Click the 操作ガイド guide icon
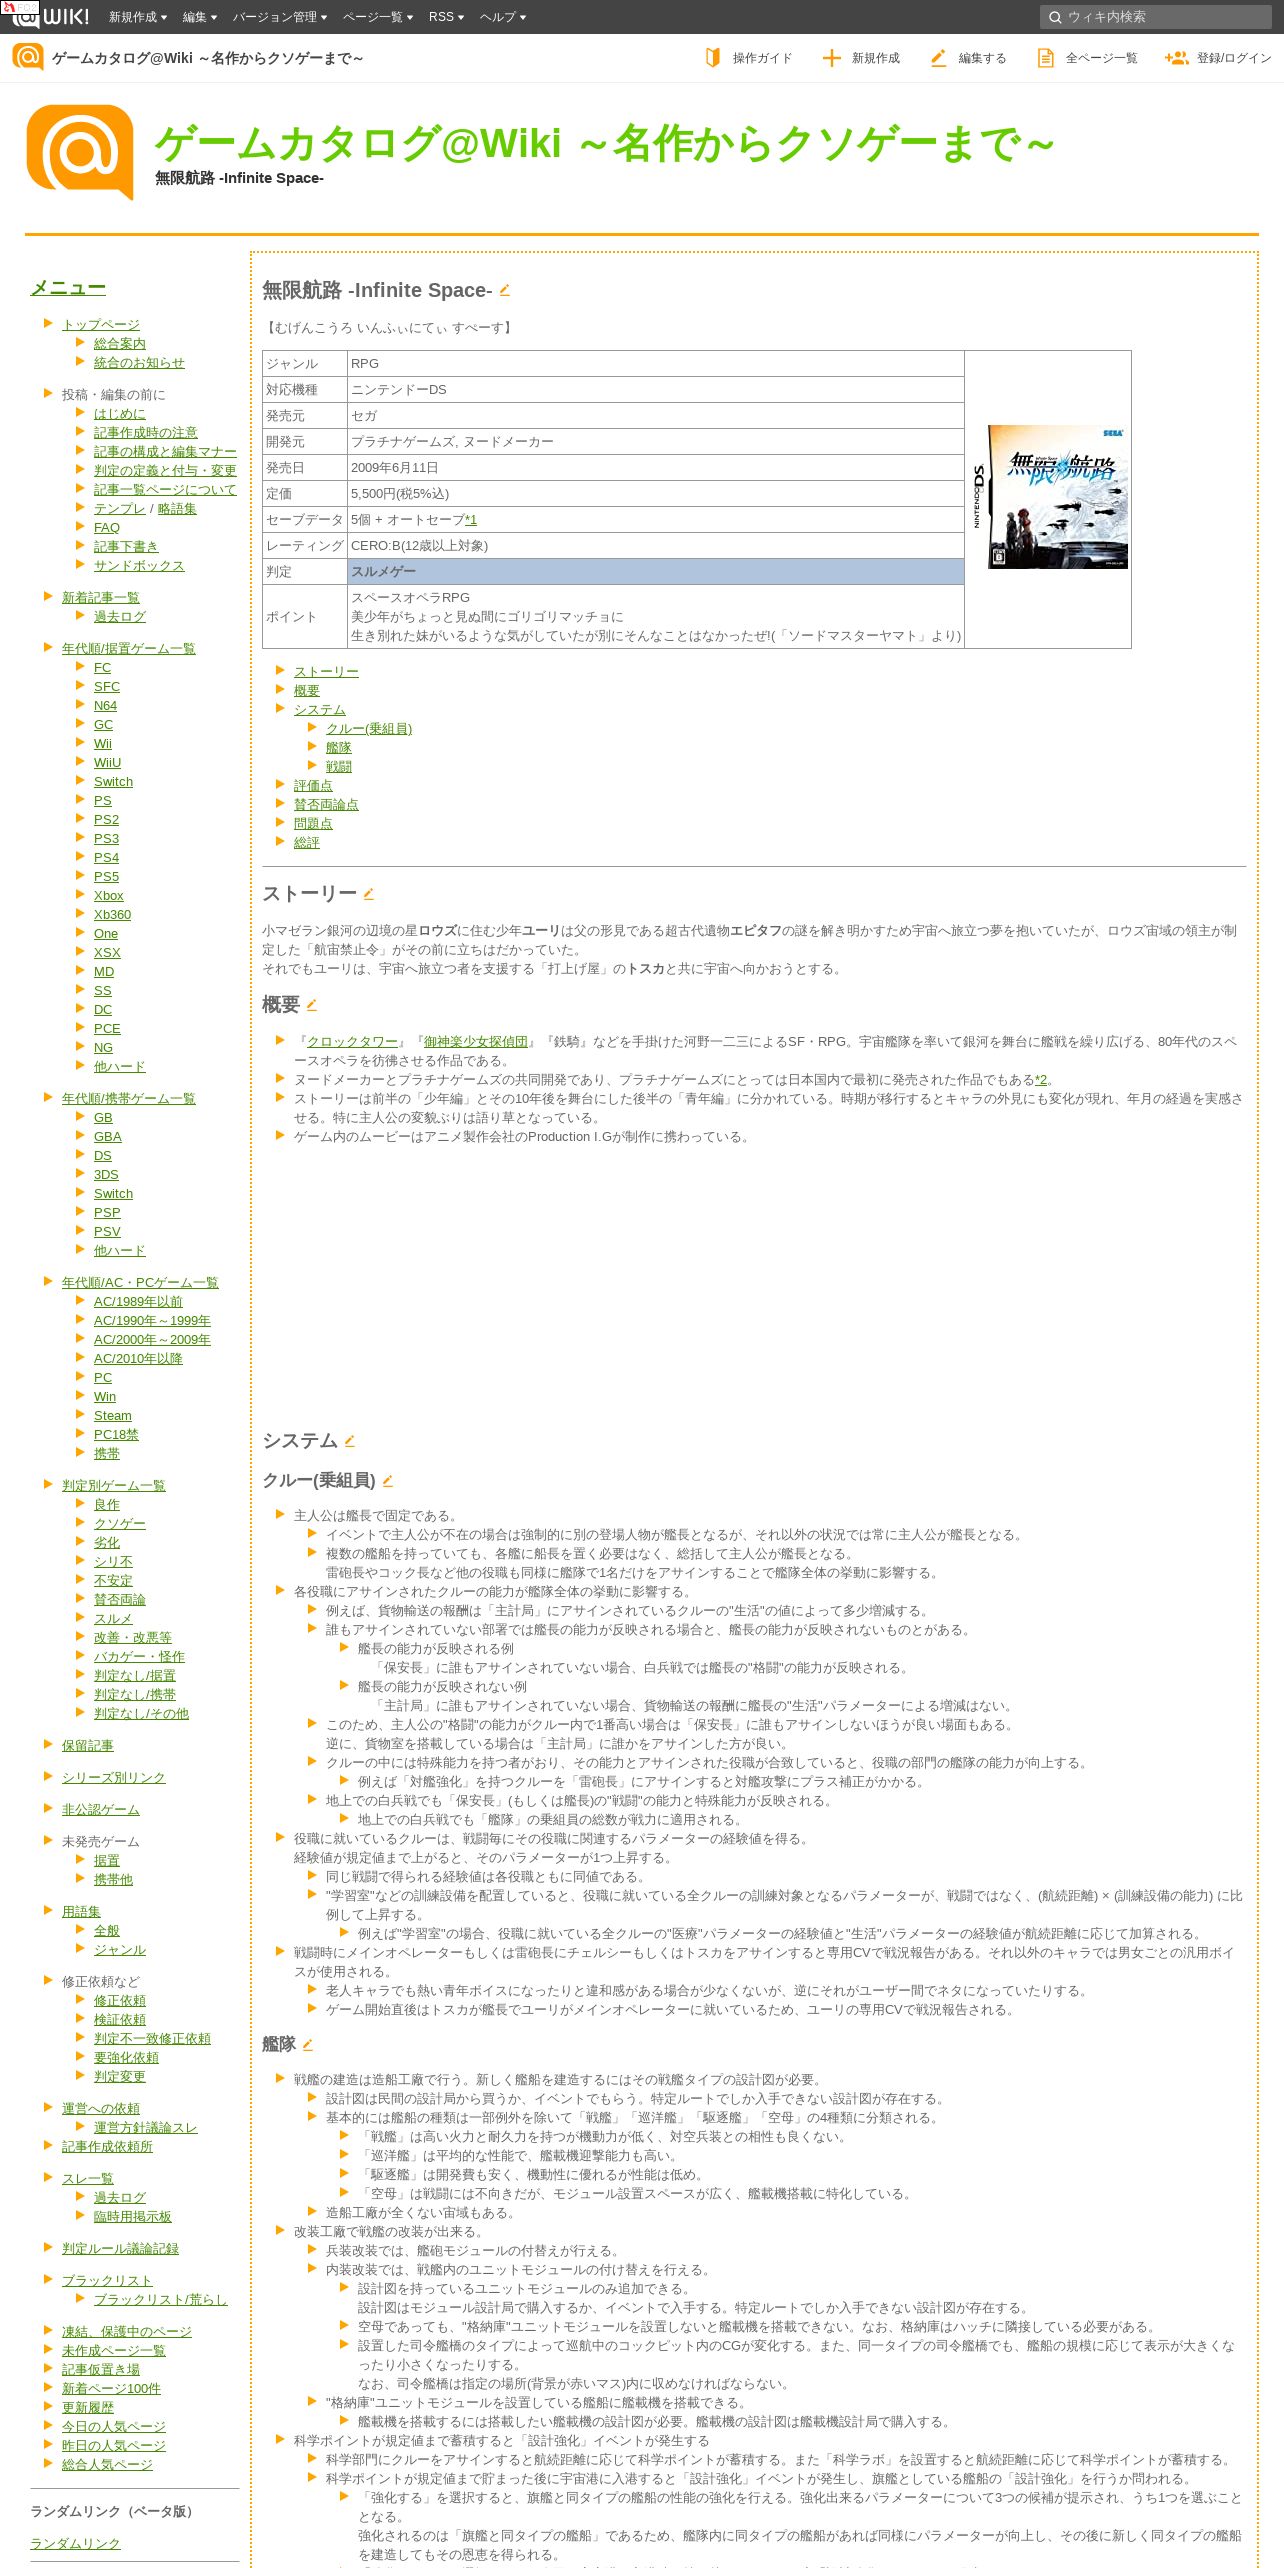 [713, 58]
